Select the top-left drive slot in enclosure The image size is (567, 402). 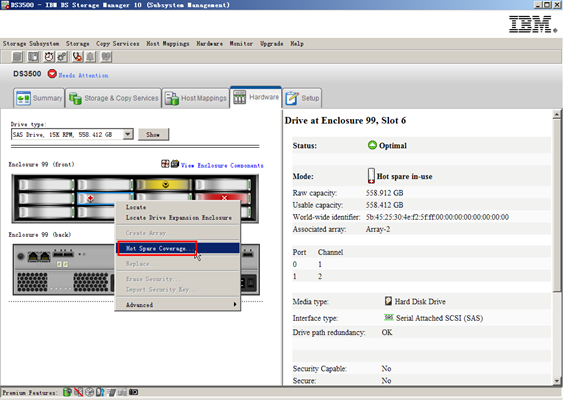pos(46,185)
